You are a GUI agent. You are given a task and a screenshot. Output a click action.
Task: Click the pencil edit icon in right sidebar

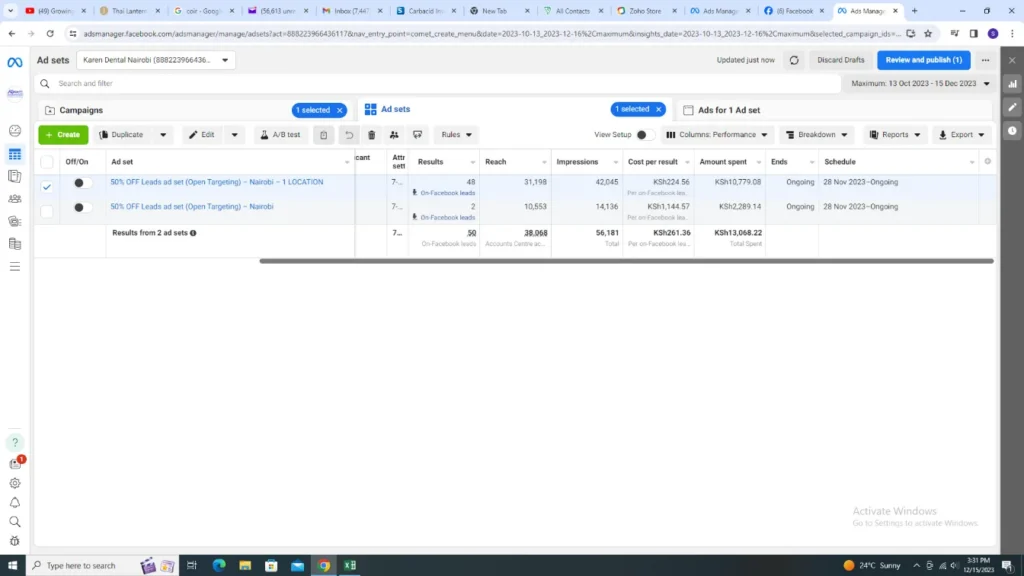(x=1012, y=107)
